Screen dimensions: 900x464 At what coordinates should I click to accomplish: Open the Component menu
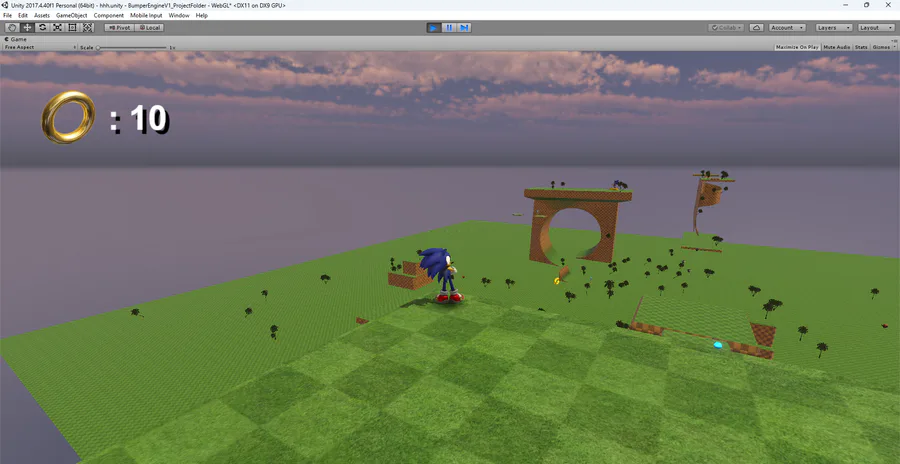[108, 16]
